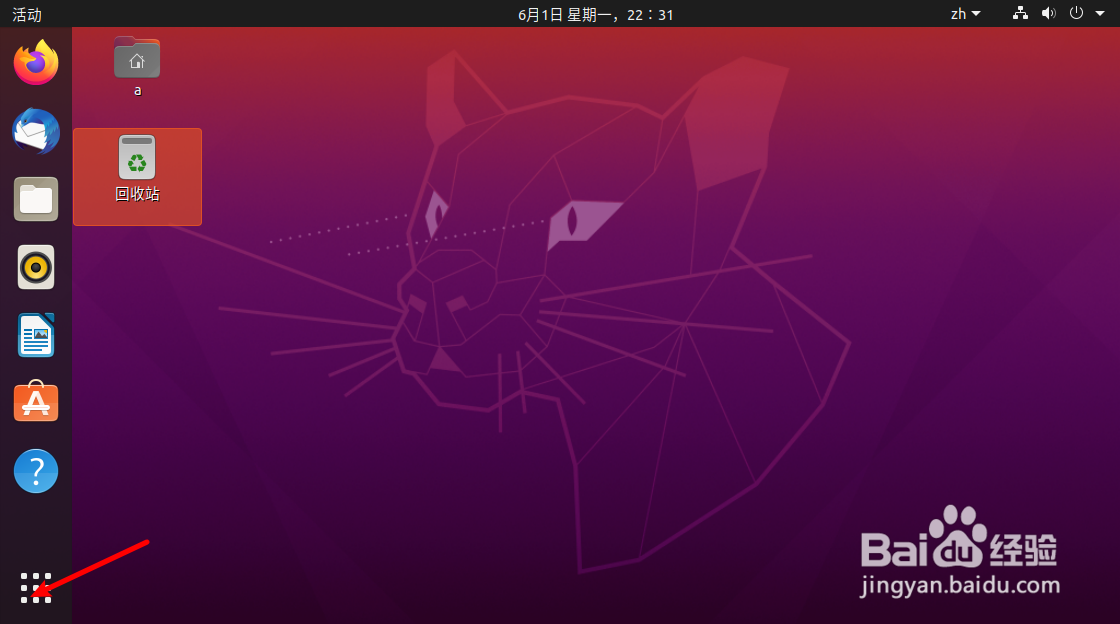Open LibreOffice Writer from the dock
1120x624 pixels.
[x=36, y=335]
